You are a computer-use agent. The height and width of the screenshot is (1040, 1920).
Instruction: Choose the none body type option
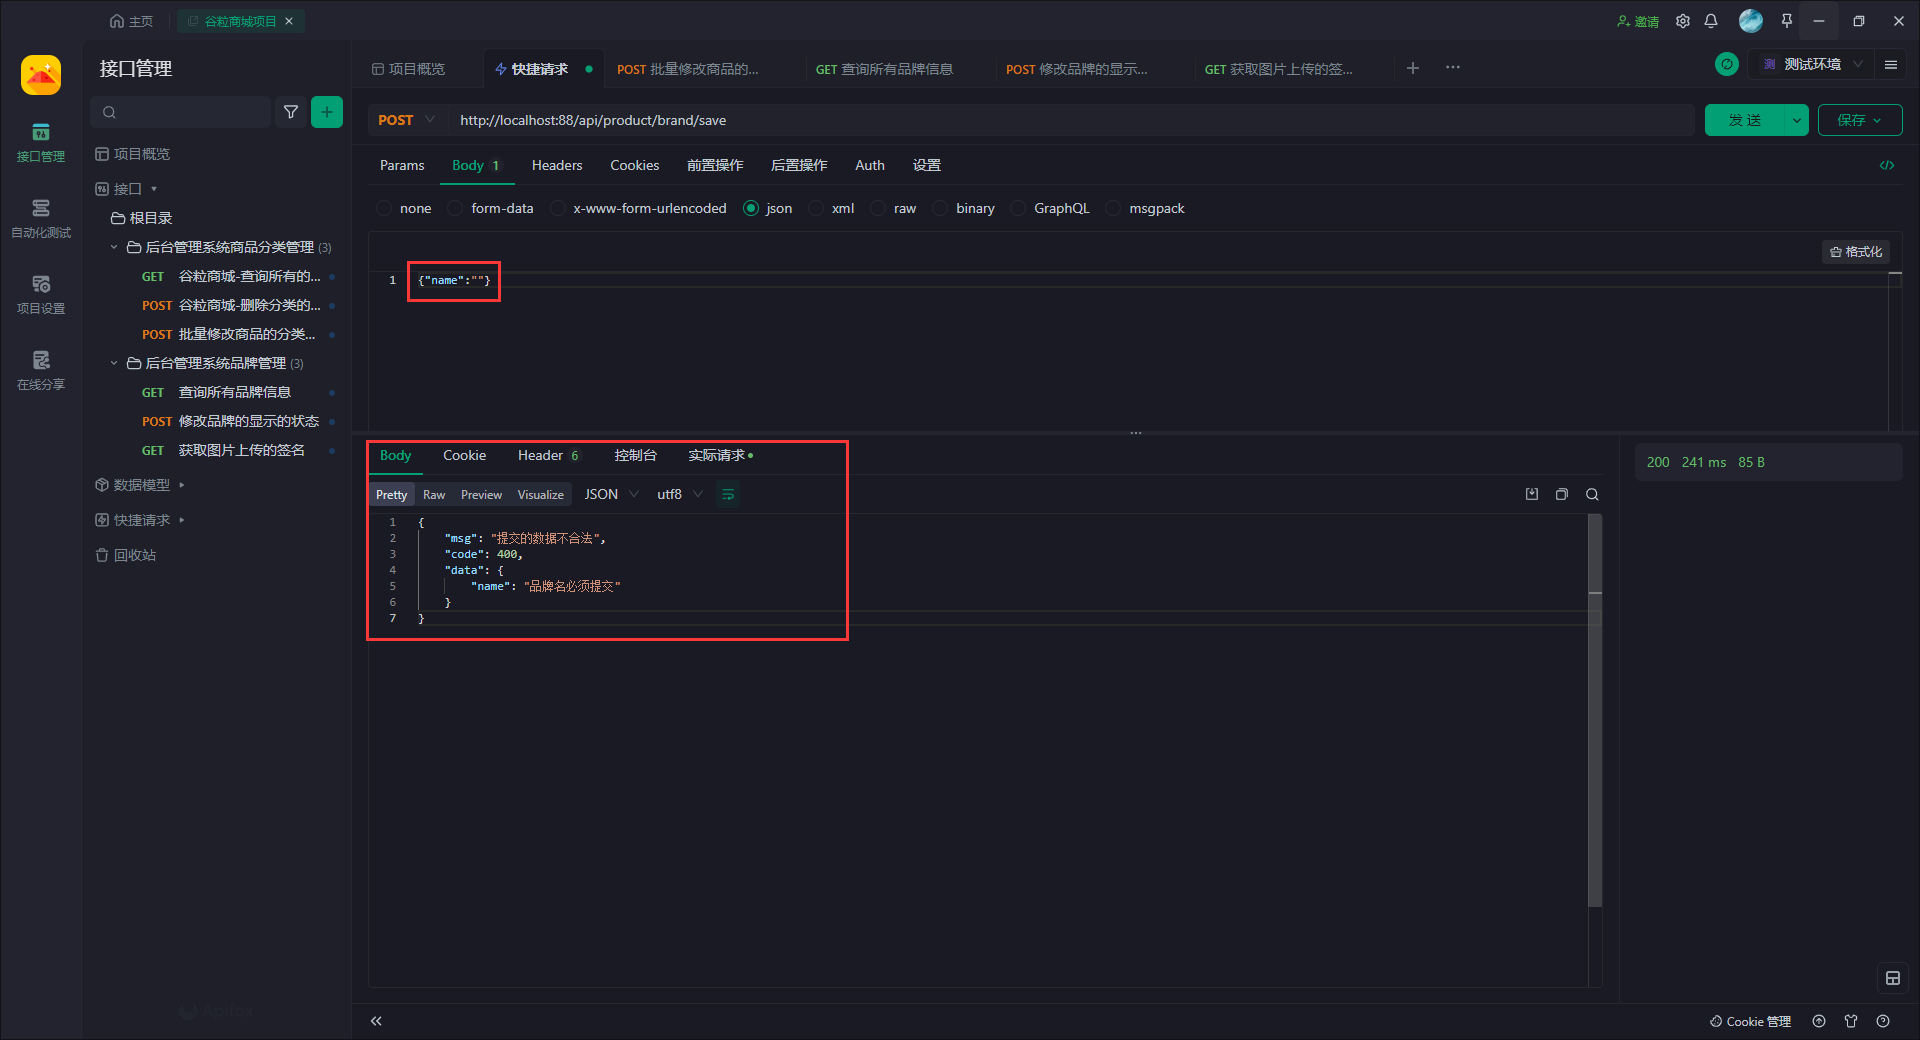click(x=384, y=208)
